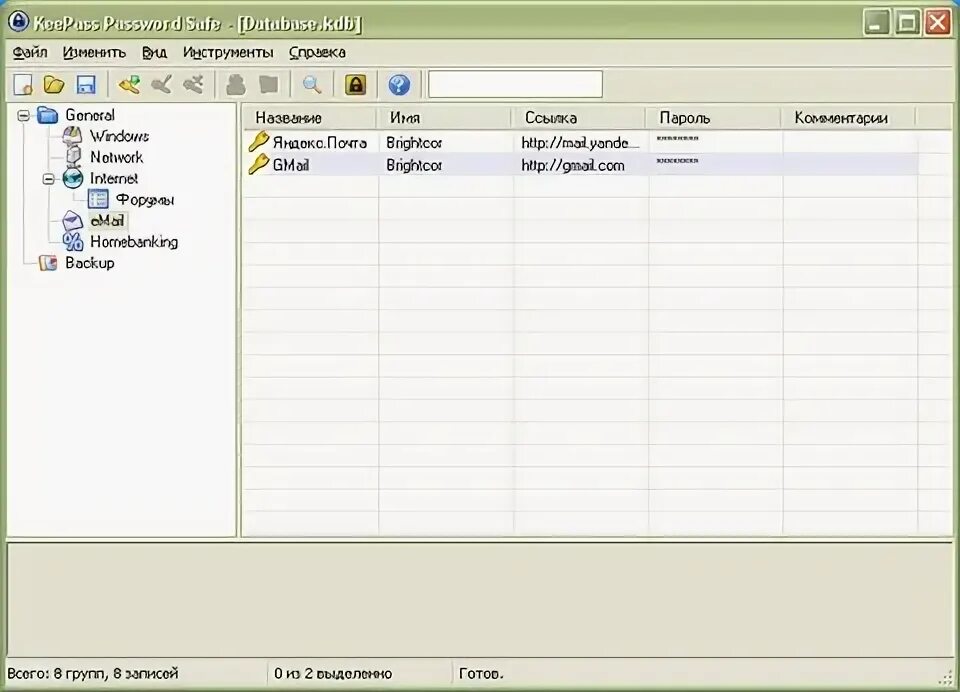Screen dimensions: 960x692
Task: Sort by the Ссылка column header
Action: click(x=579, y=118)
